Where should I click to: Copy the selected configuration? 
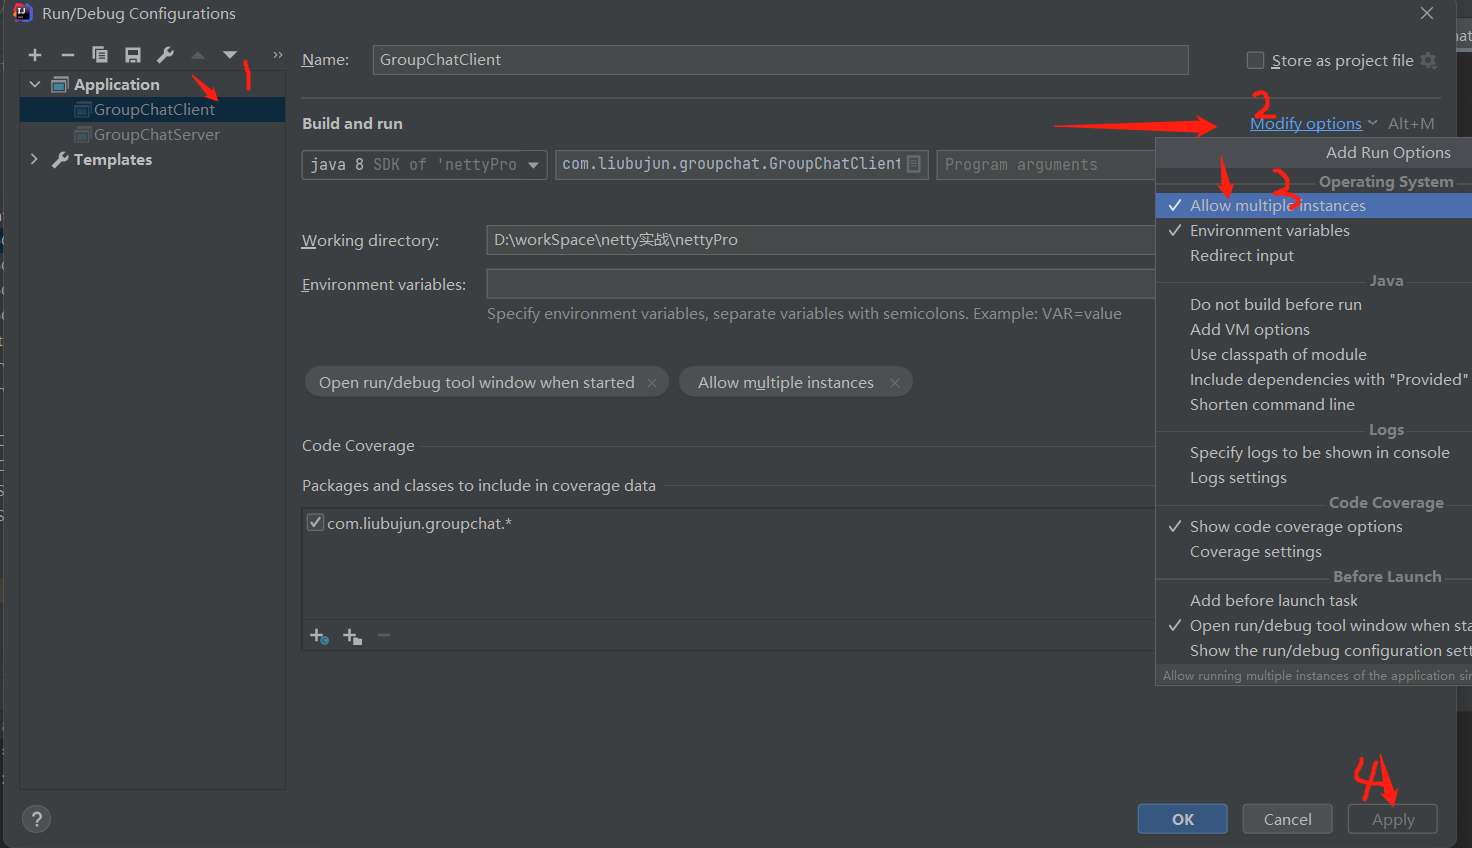100,55
